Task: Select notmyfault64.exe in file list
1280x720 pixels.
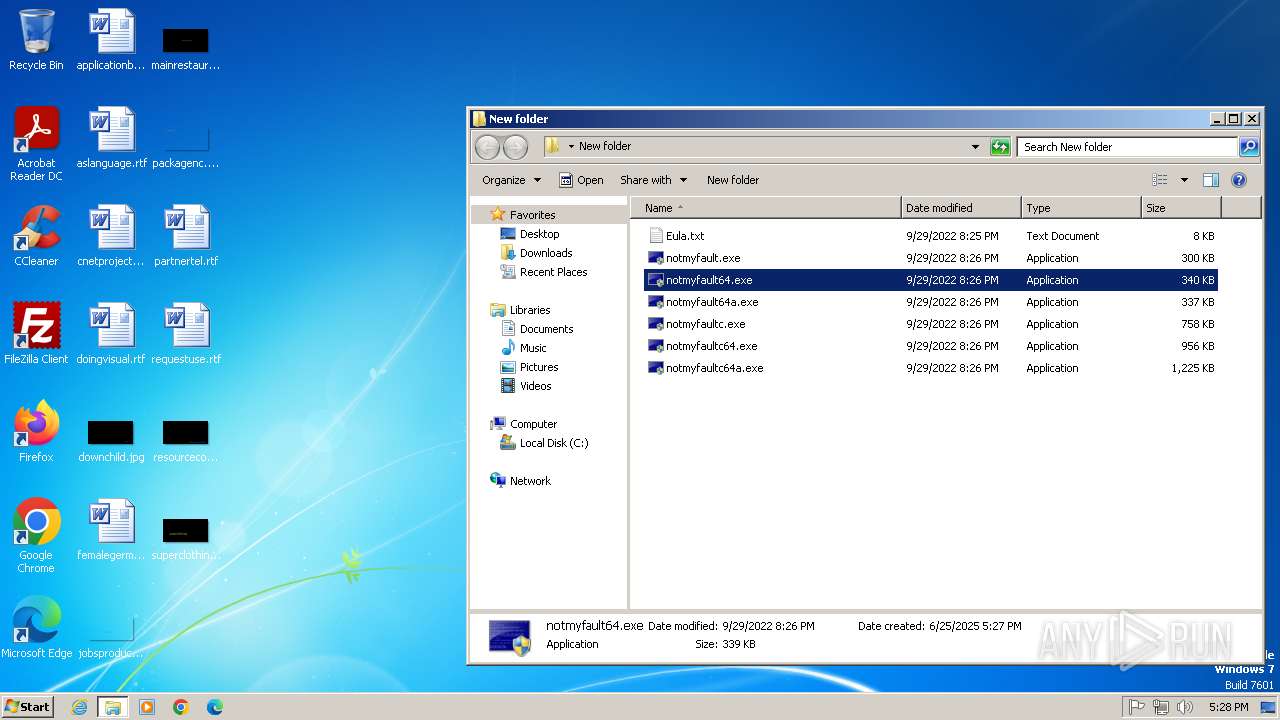Action: 931,280
